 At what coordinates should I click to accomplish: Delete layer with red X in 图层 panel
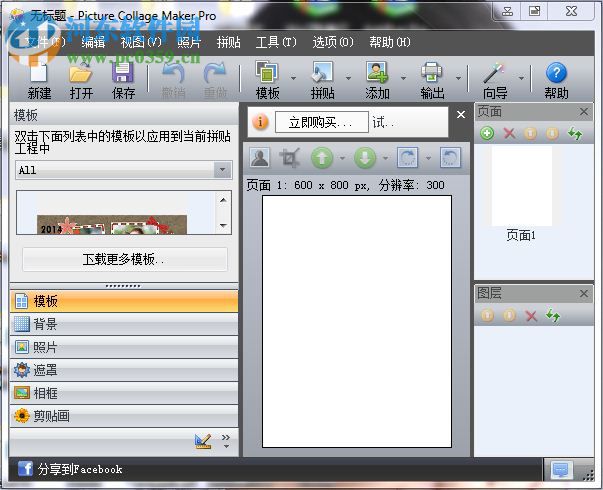click(531, 316)
